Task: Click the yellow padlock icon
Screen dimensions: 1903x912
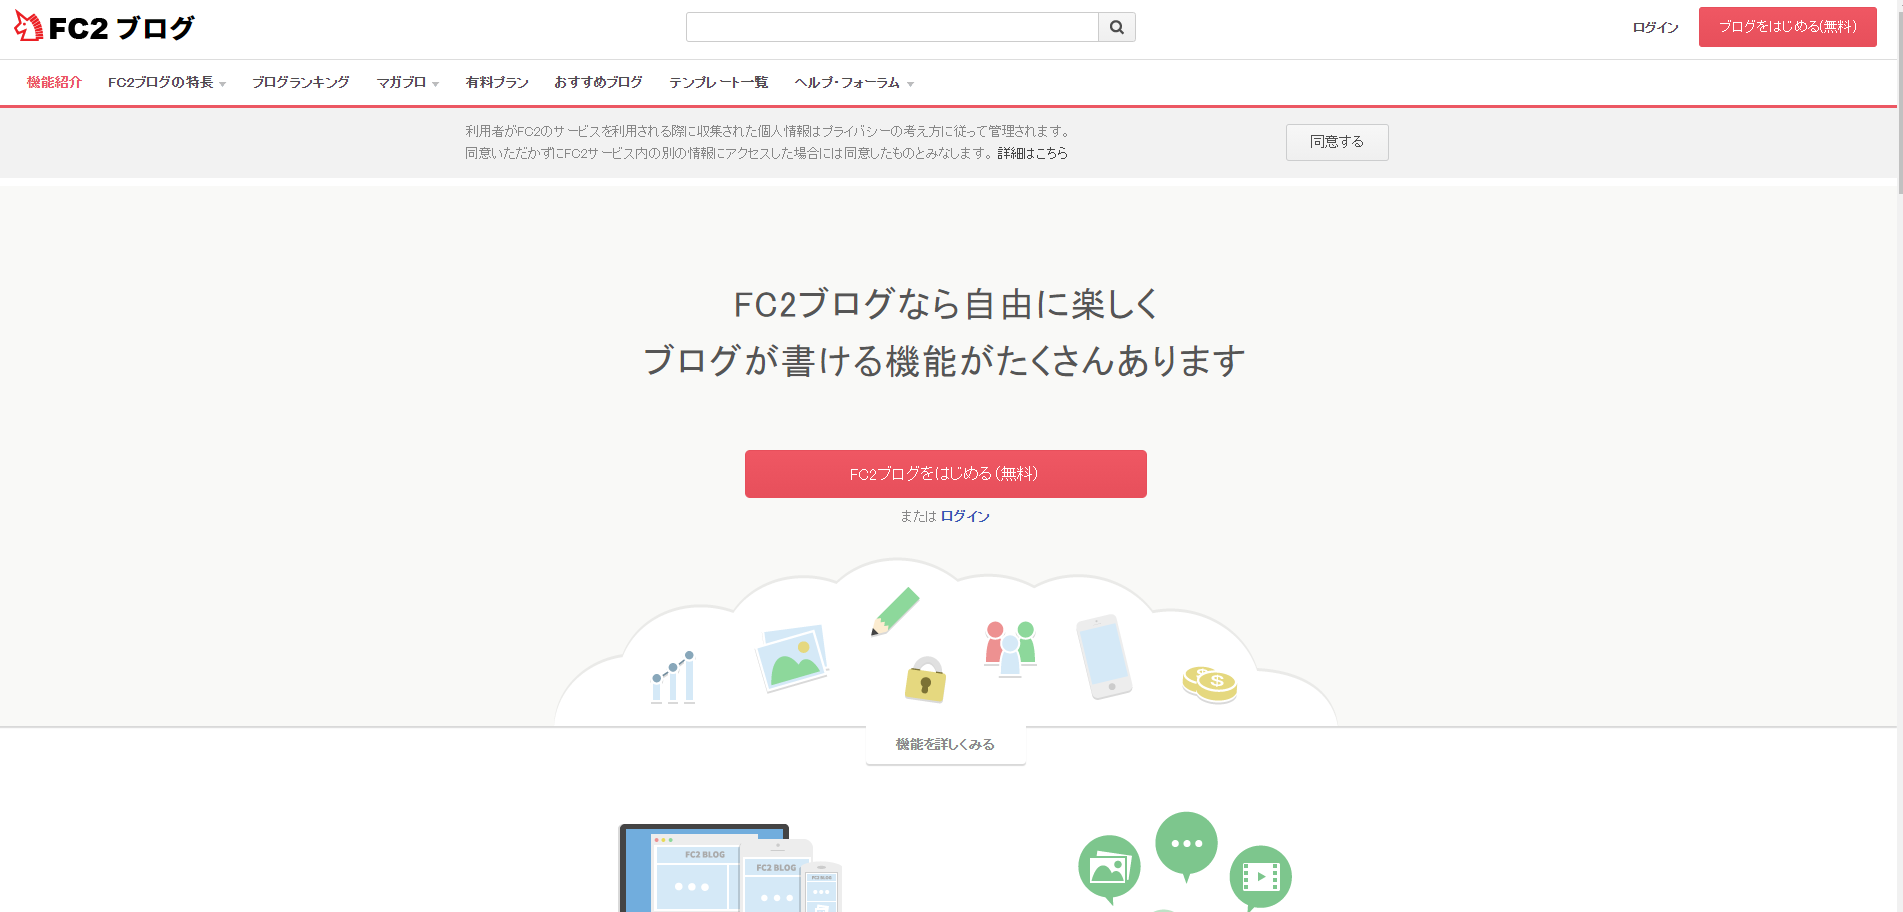Action: point(925,680)
